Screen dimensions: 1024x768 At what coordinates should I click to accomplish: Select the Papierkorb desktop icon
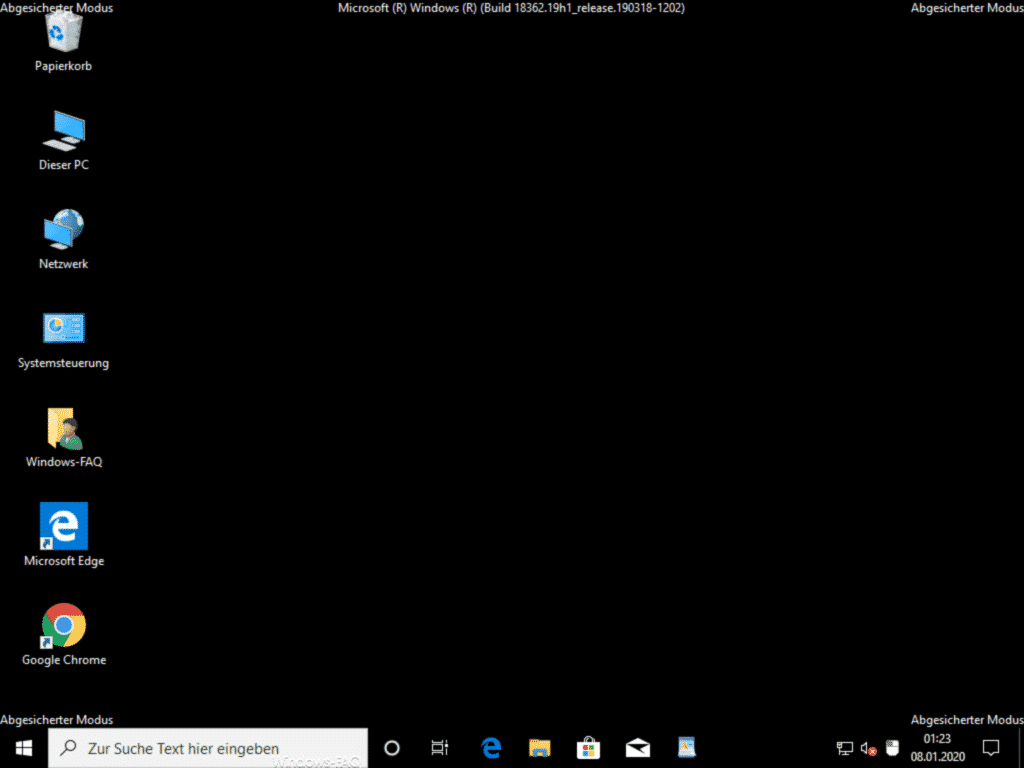(x=63, y=41)
